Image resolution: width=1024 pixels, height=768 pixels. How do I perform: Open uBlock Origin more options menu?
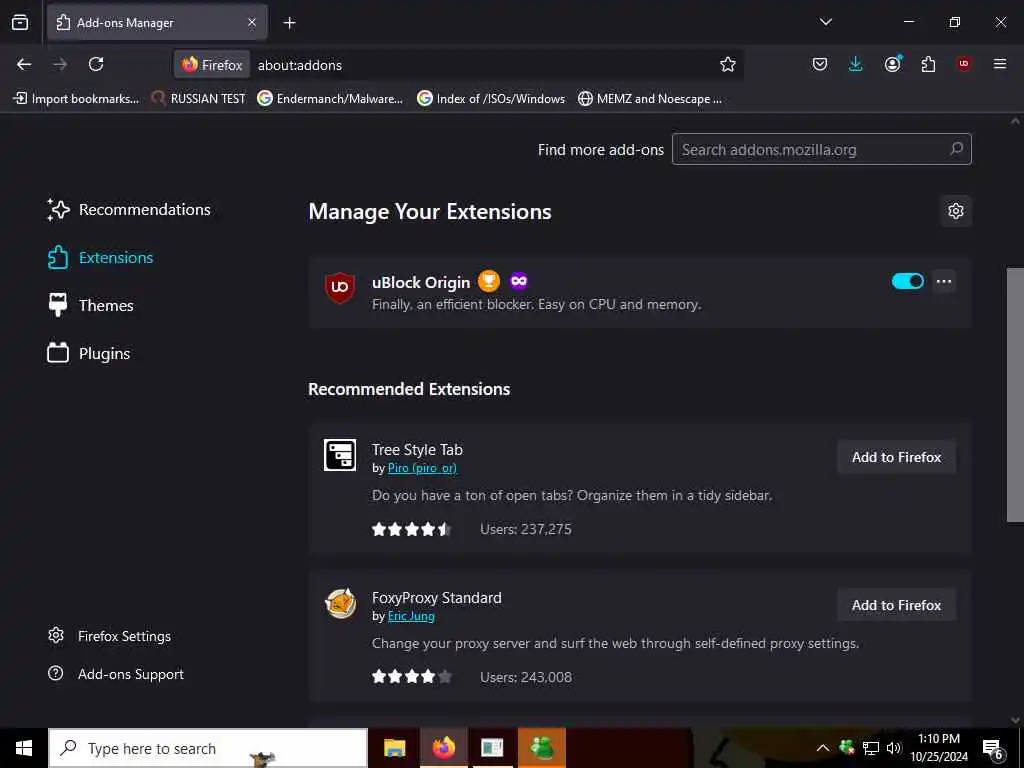944,281
